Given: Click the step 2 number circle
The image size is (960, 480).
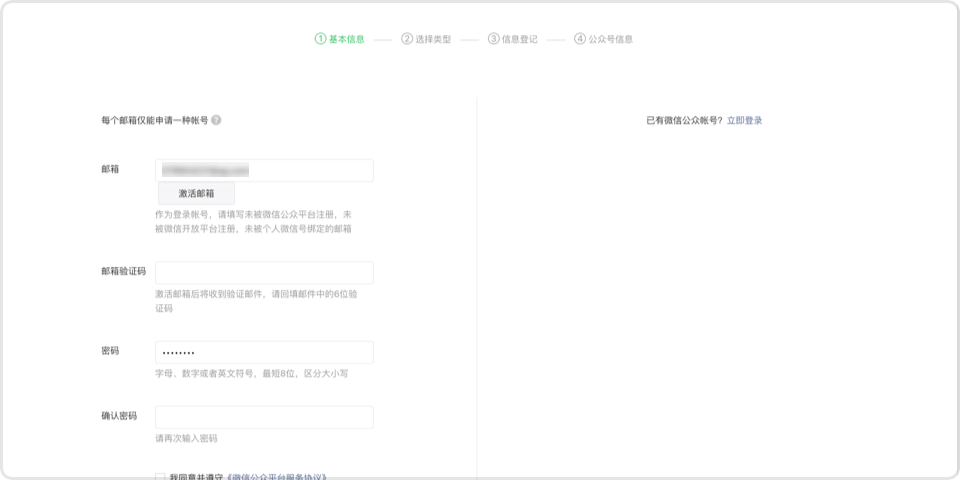Looking at the screenshot, I should click(x=407, y=39).
